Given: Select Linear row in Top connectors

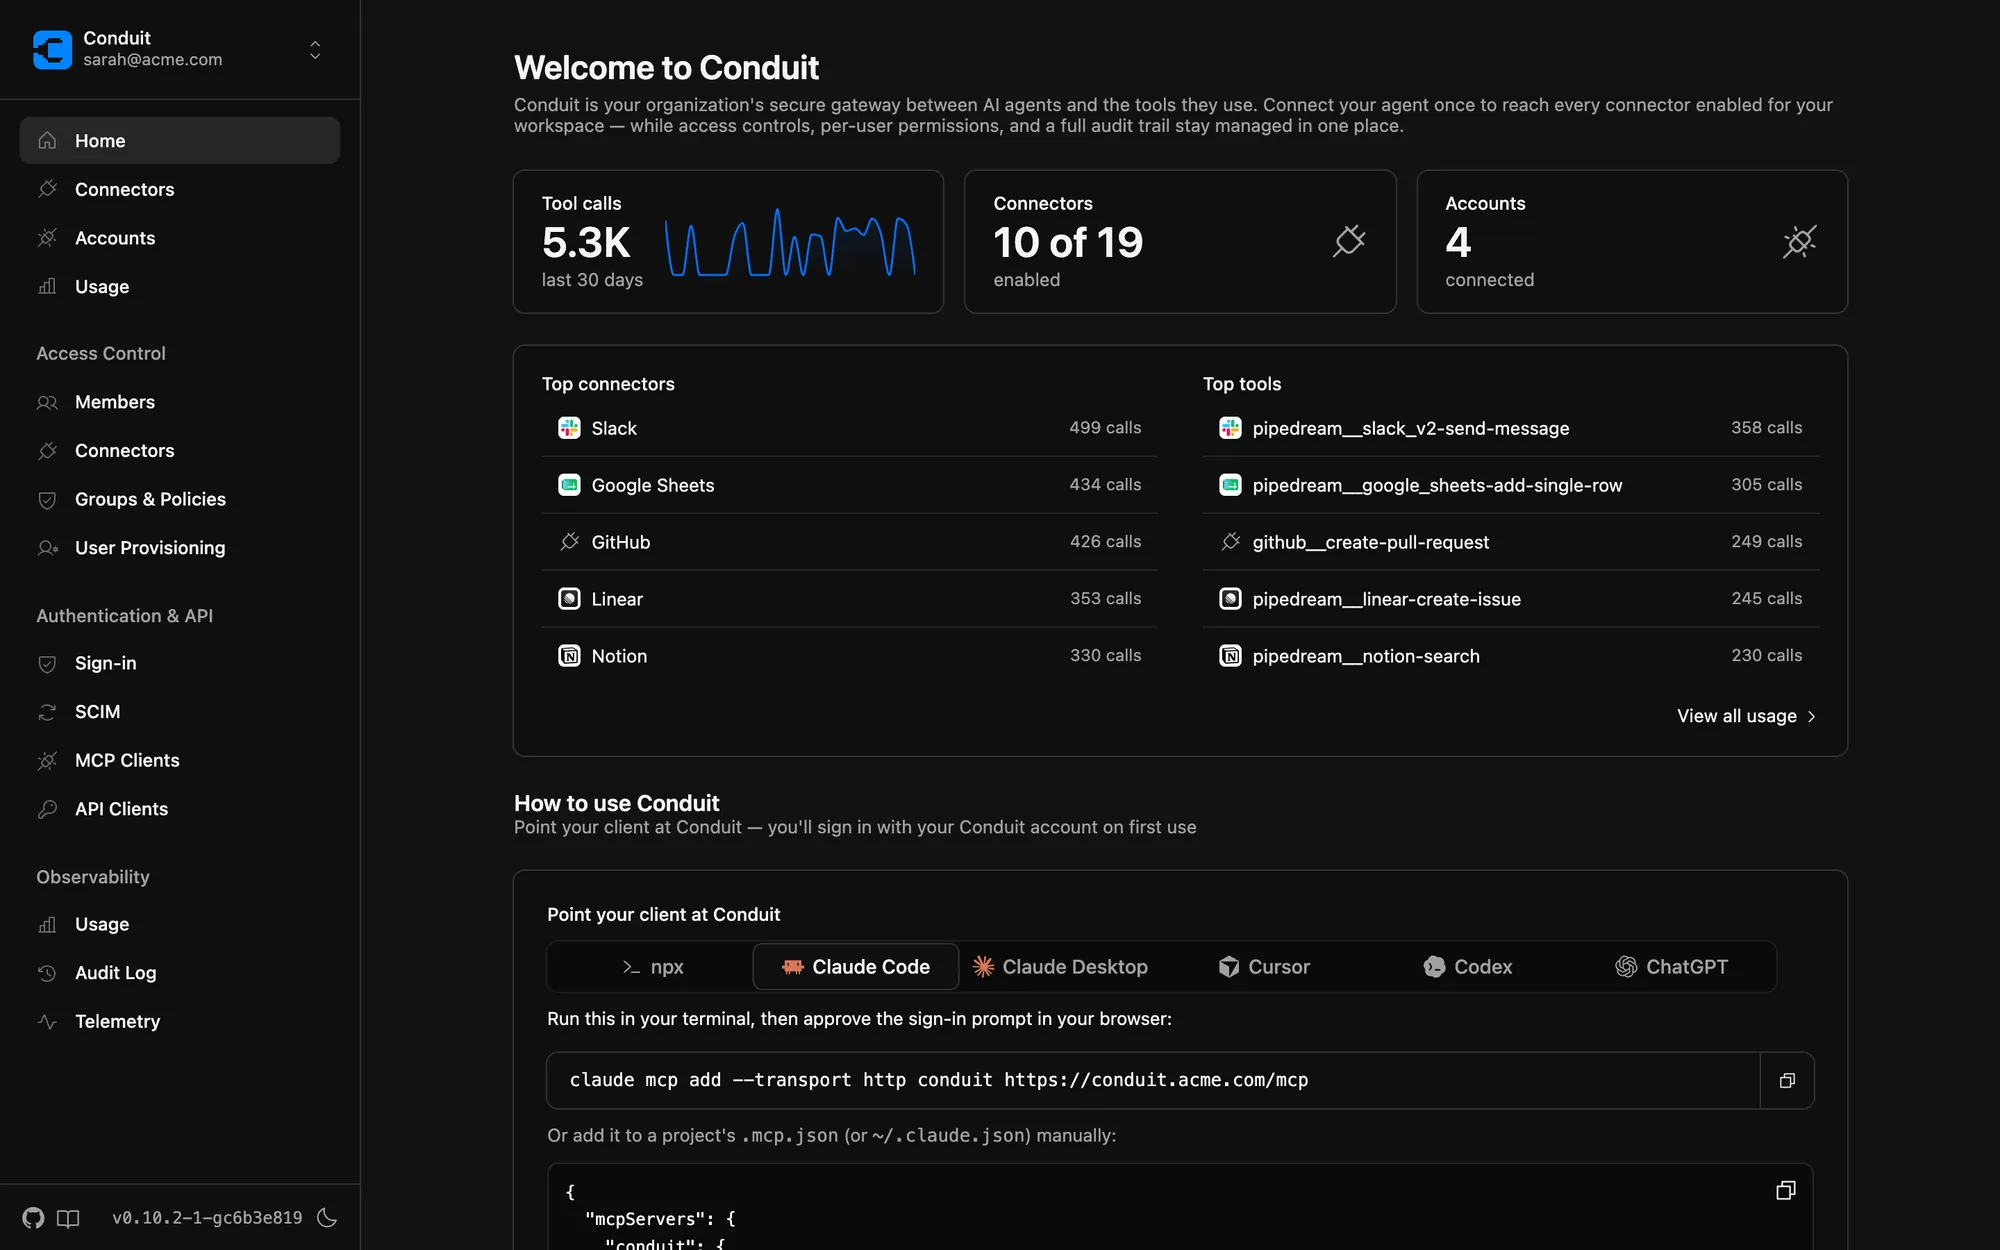Looking at the screenshot, I should pyautogui.click(x=849, y=599).
